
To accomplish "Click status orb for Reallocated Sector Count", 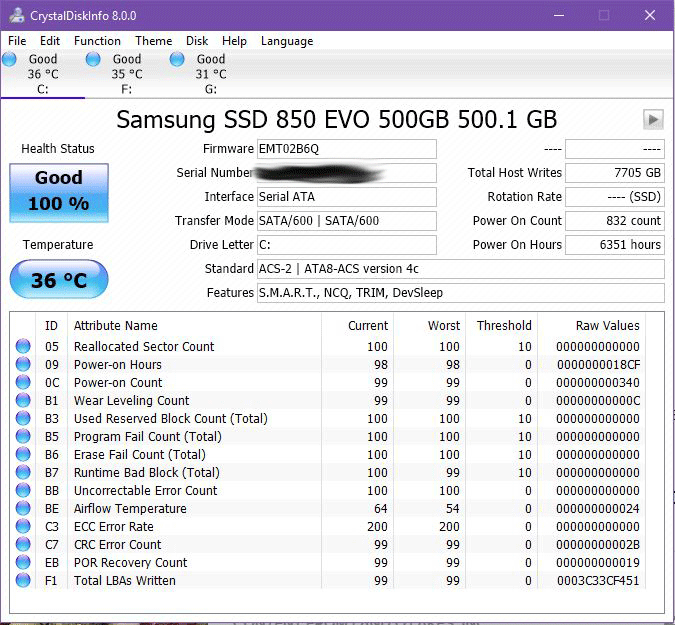I will (x=23, y=346).
